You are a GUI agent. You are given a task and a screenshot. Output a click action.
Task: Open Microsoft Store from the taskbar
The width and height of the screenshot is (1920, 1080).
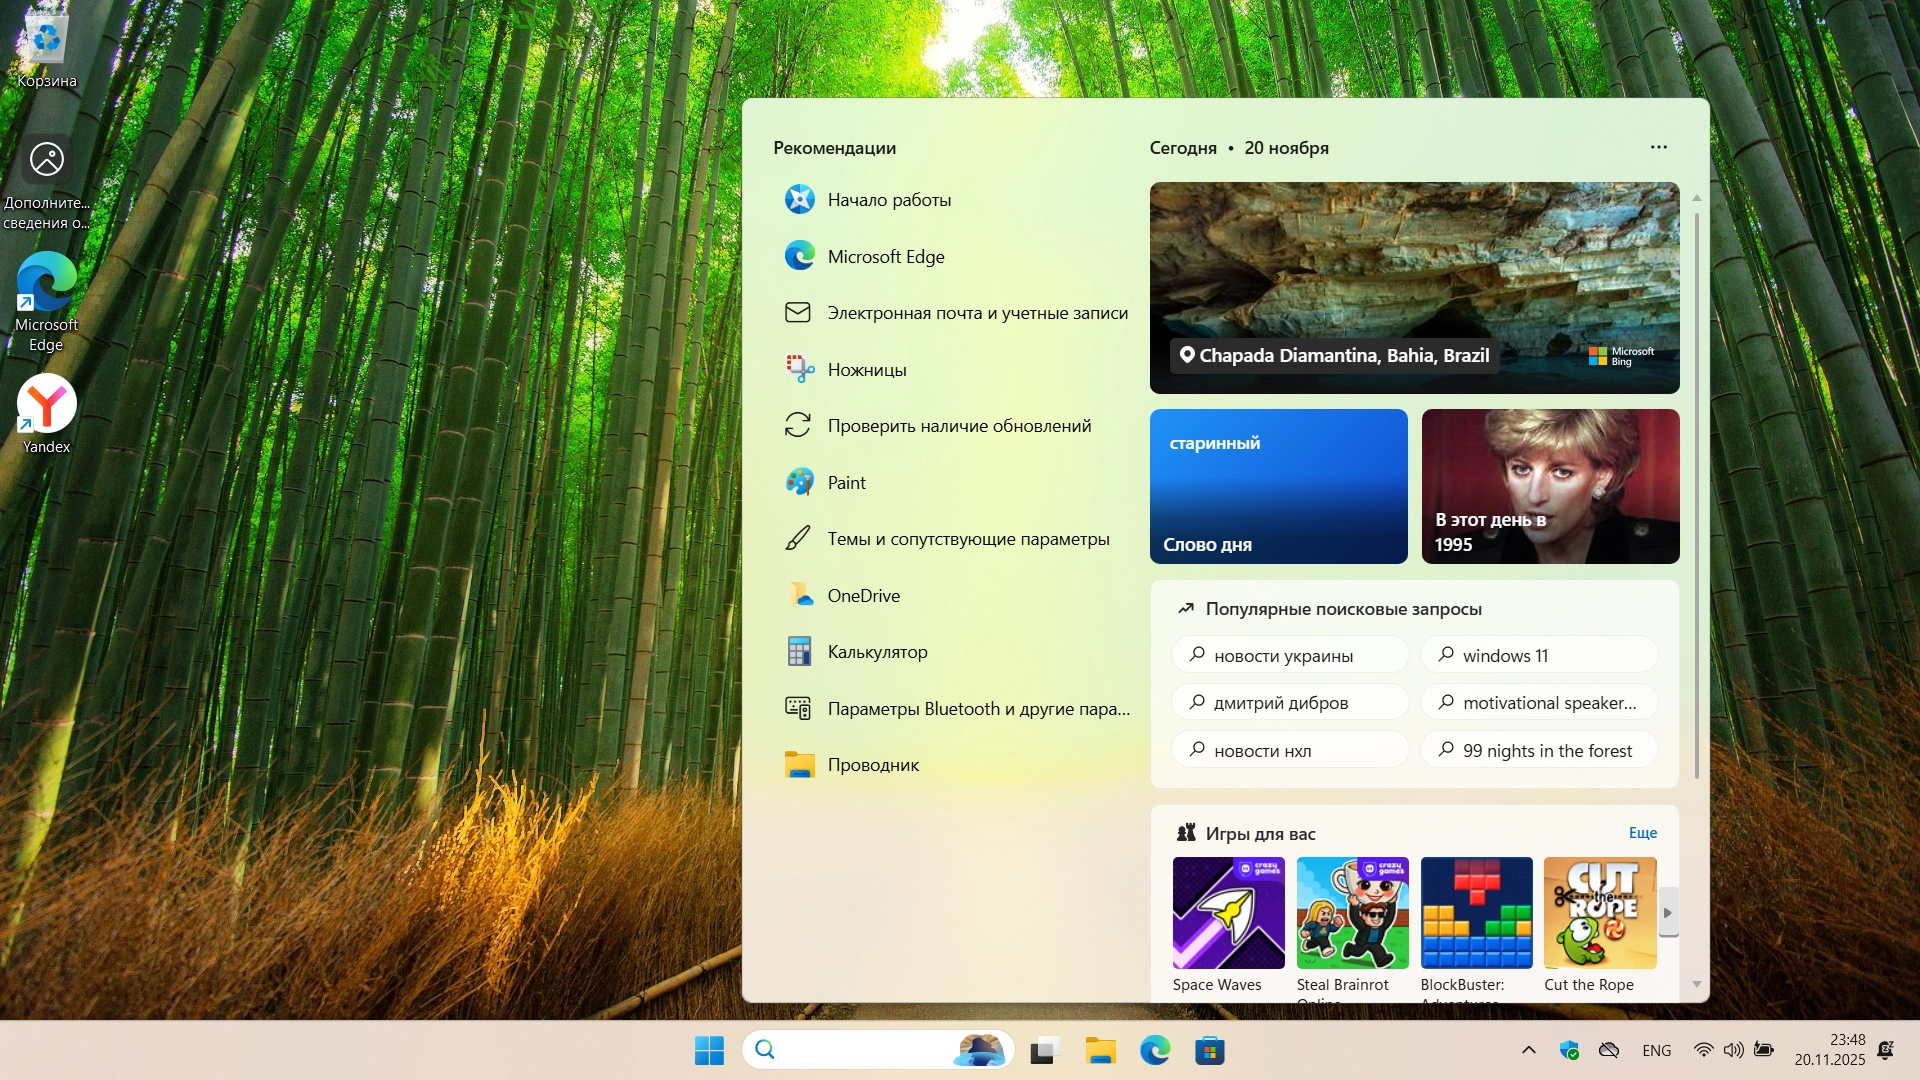[1209, 1050]
